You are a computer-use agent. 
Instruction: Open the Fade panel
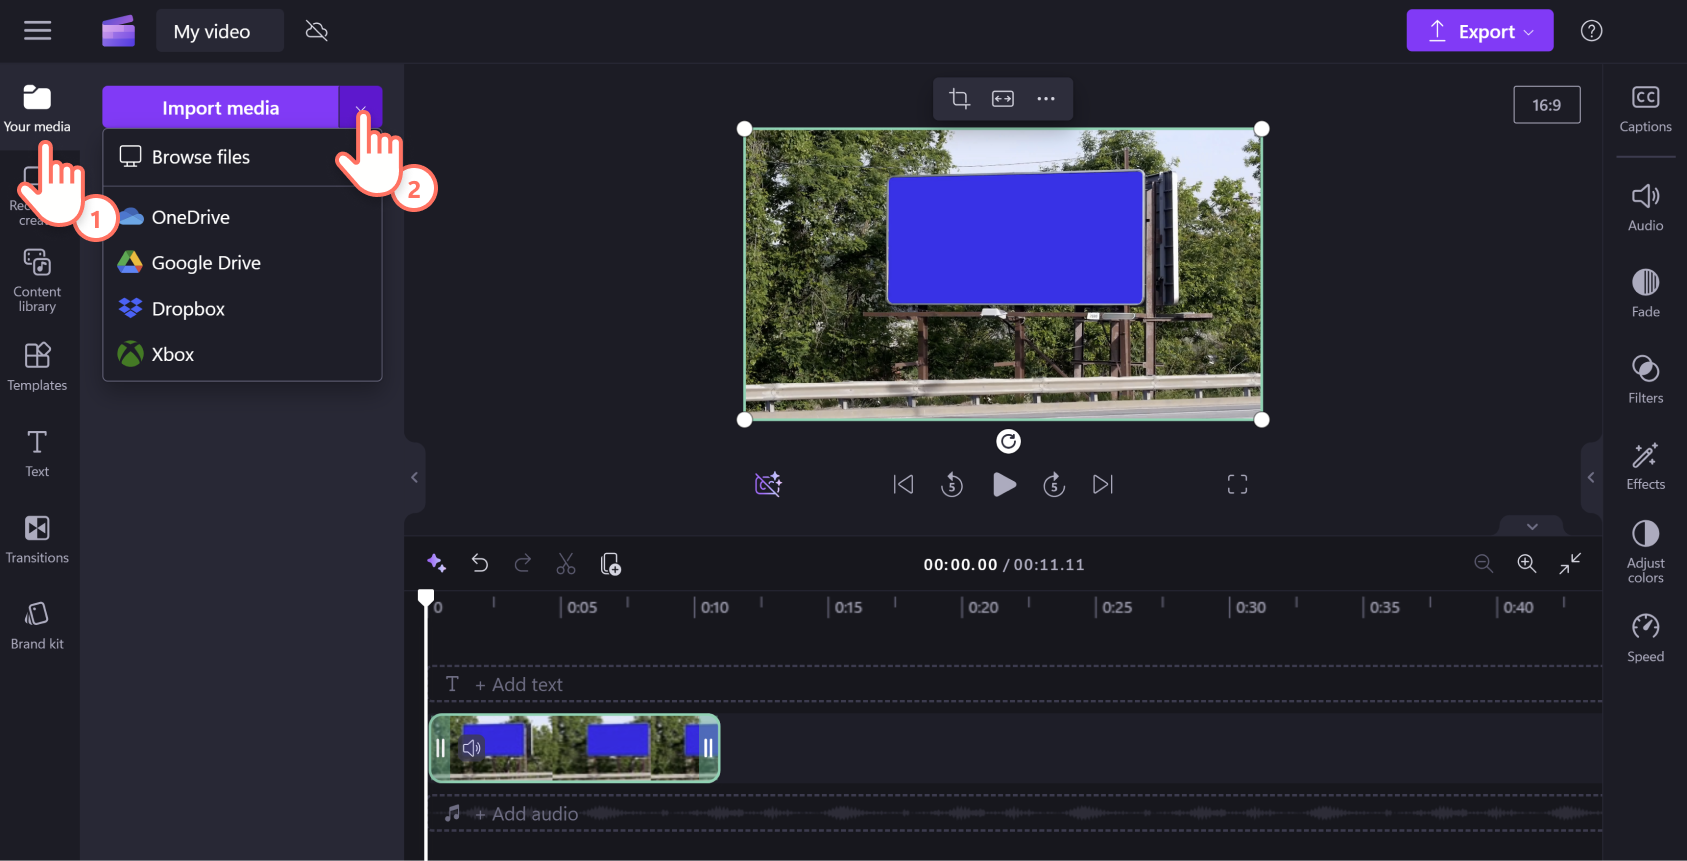point(1645,294)
